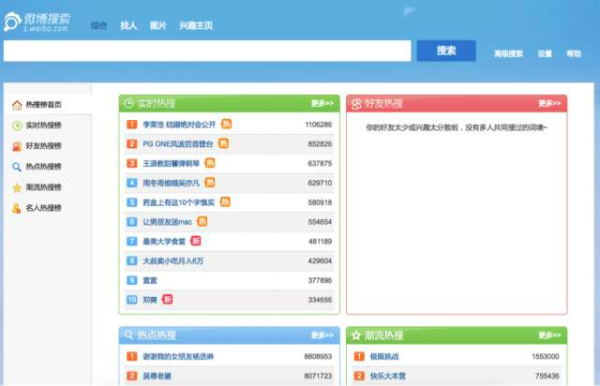Expand 更多>> in the 潮流热搜 panel

[x=549, y=336]
